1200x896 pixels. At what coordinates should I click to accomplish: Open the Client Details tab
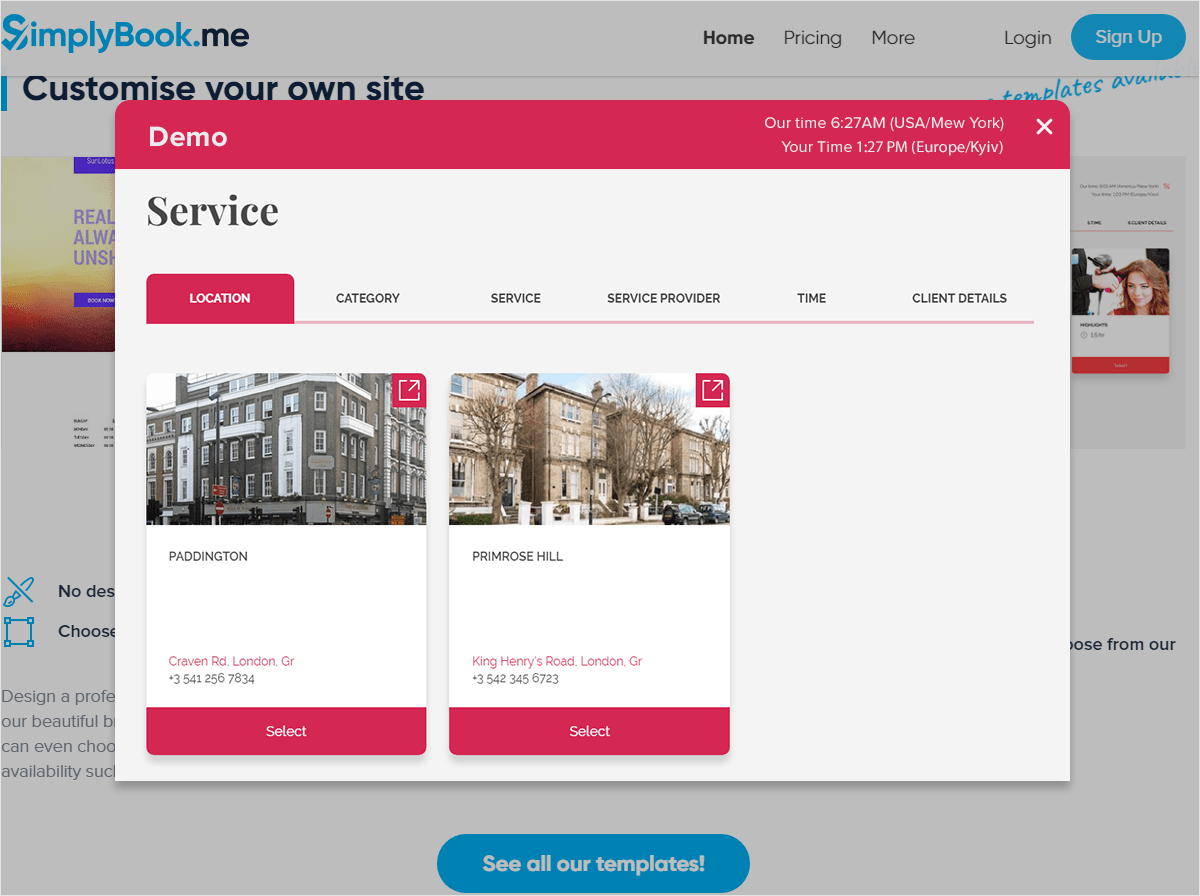click(x=959, y=298)
